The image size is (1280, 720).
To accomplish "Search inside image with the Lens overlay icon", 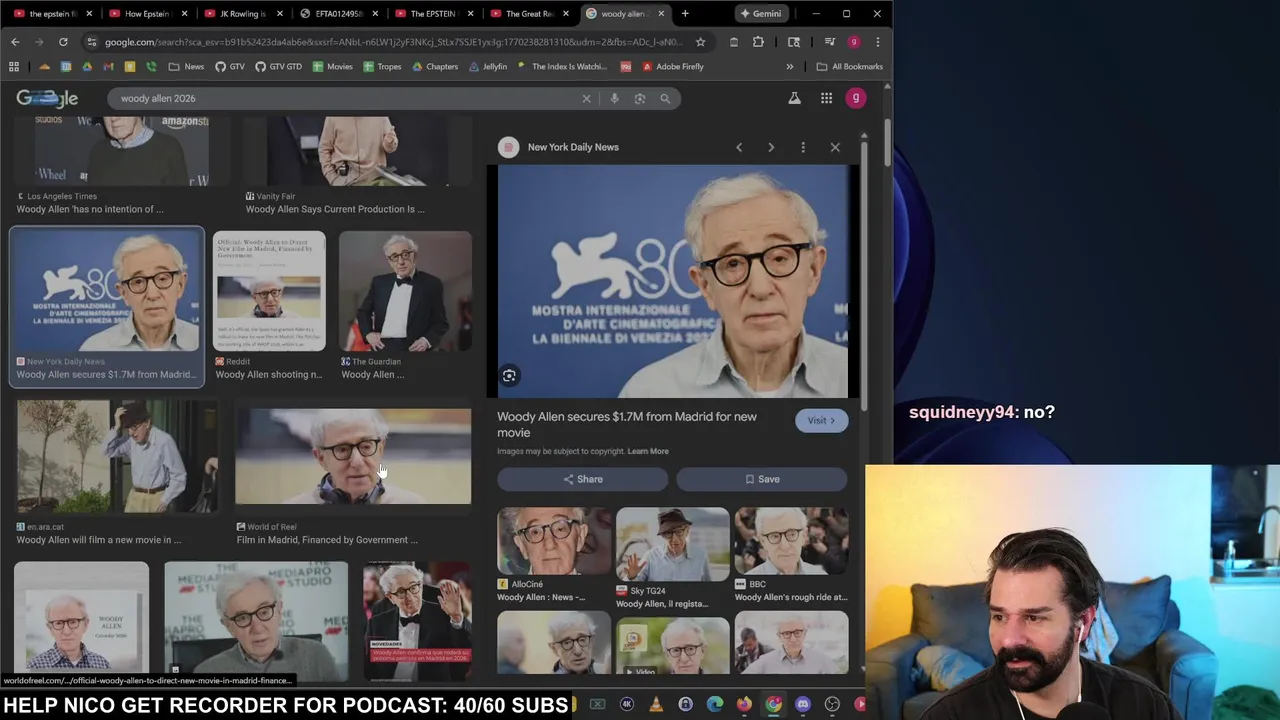I will click(x=509, y=375).
